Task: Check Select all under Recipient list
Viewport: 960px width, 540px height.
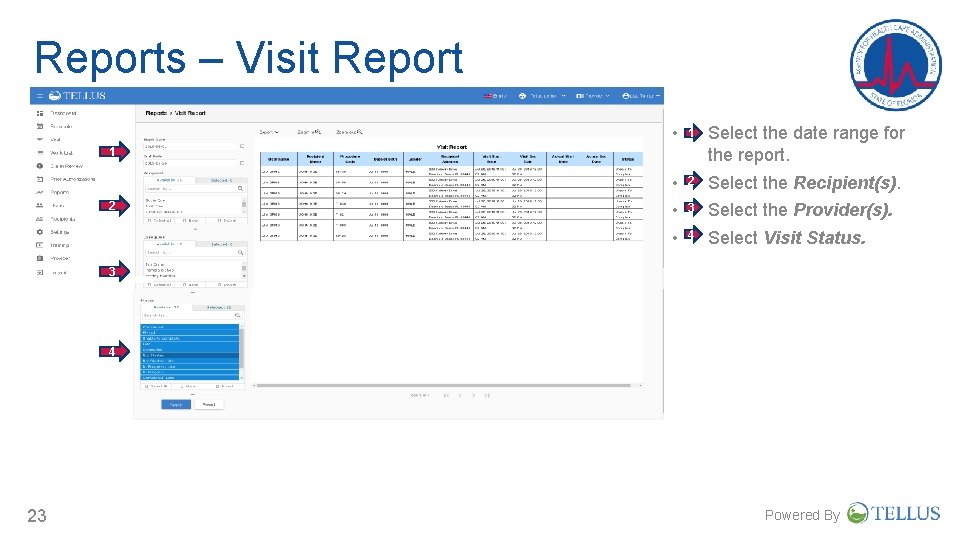Action: tap(159, 220)
